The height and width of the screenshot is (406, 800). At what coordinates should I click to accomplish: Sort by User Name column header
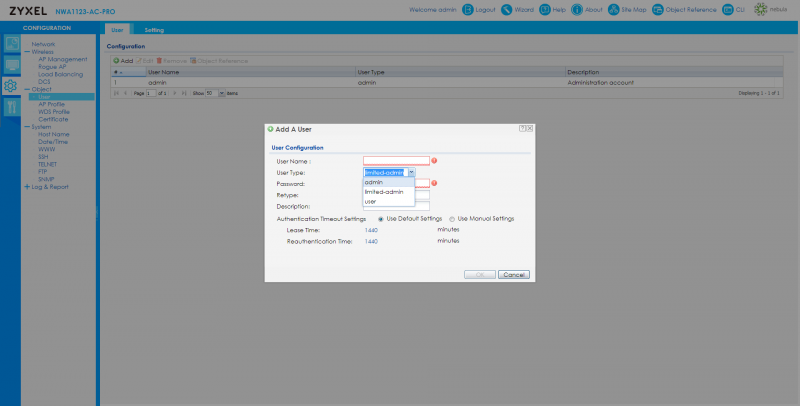point(251,72)
